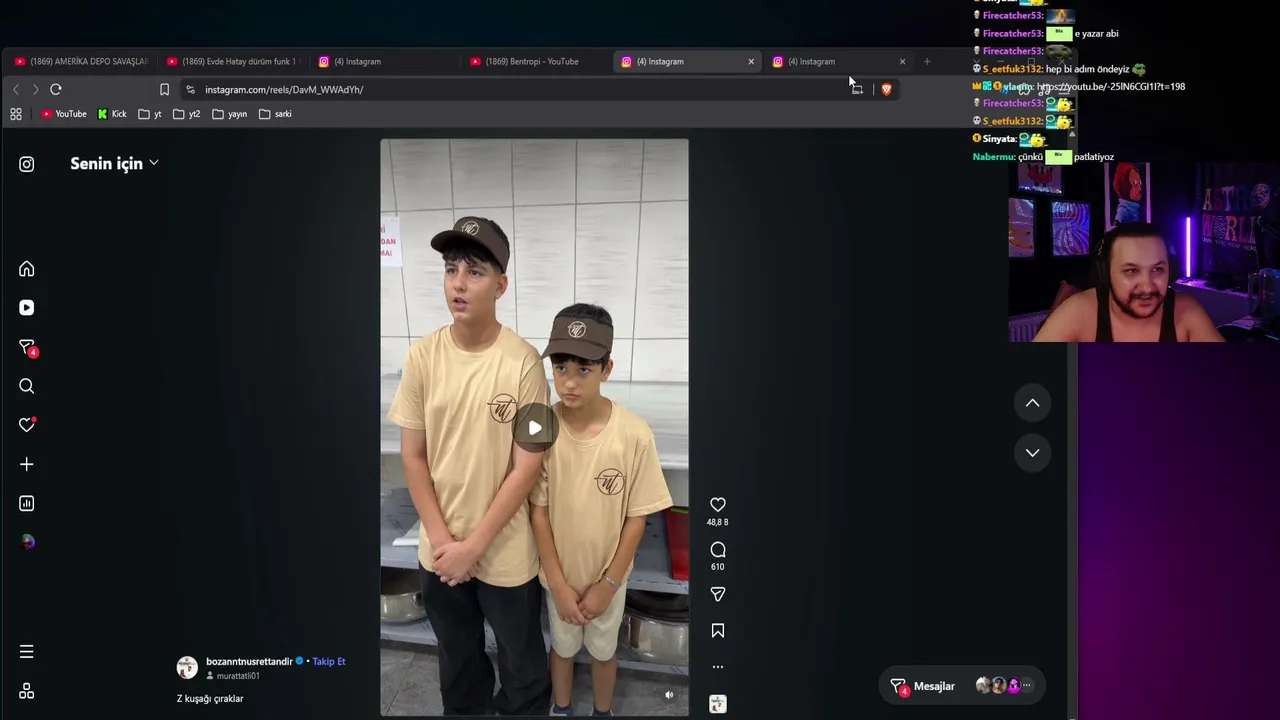Open Brave Shields icon
The image size is (1280, 720).
click(886, 89)
